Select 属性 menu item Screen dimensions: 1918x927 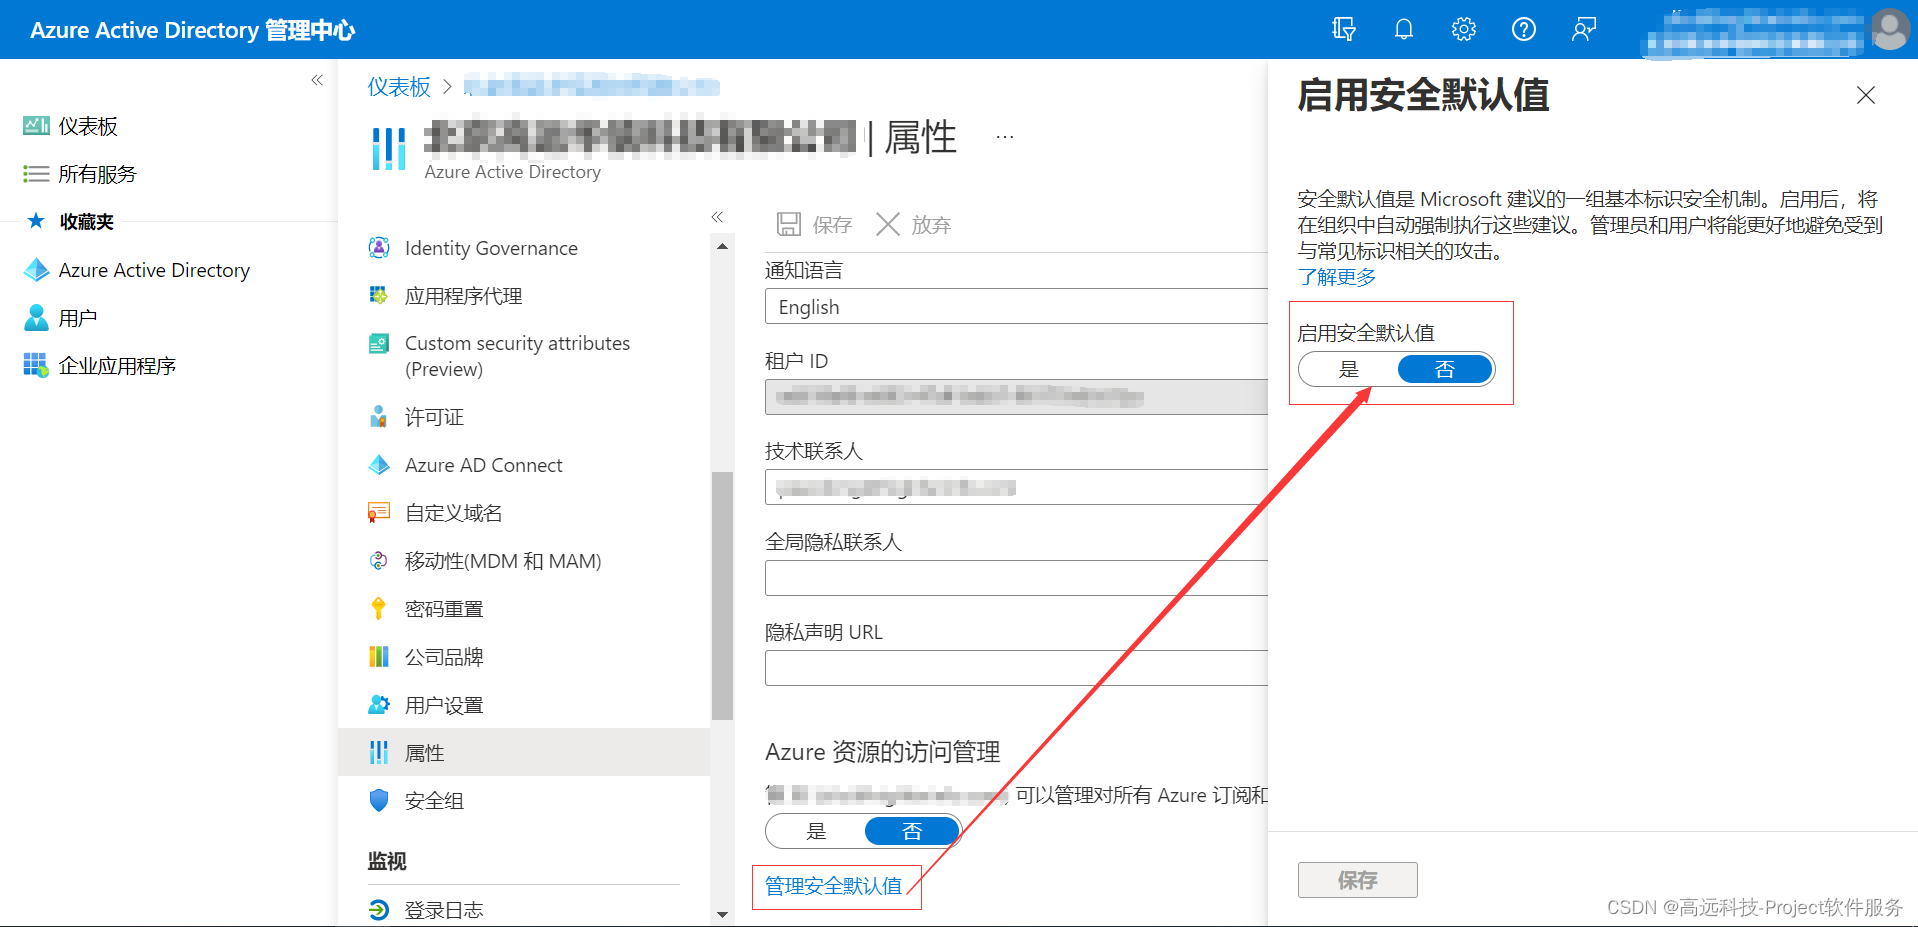coord(524,752)
